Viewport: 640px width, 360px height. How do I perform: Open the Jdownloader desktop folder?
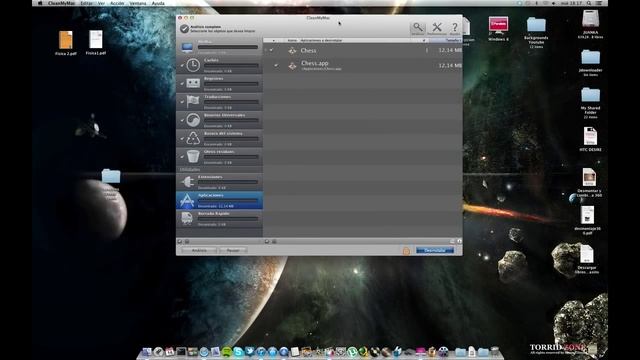pos(590,58)
